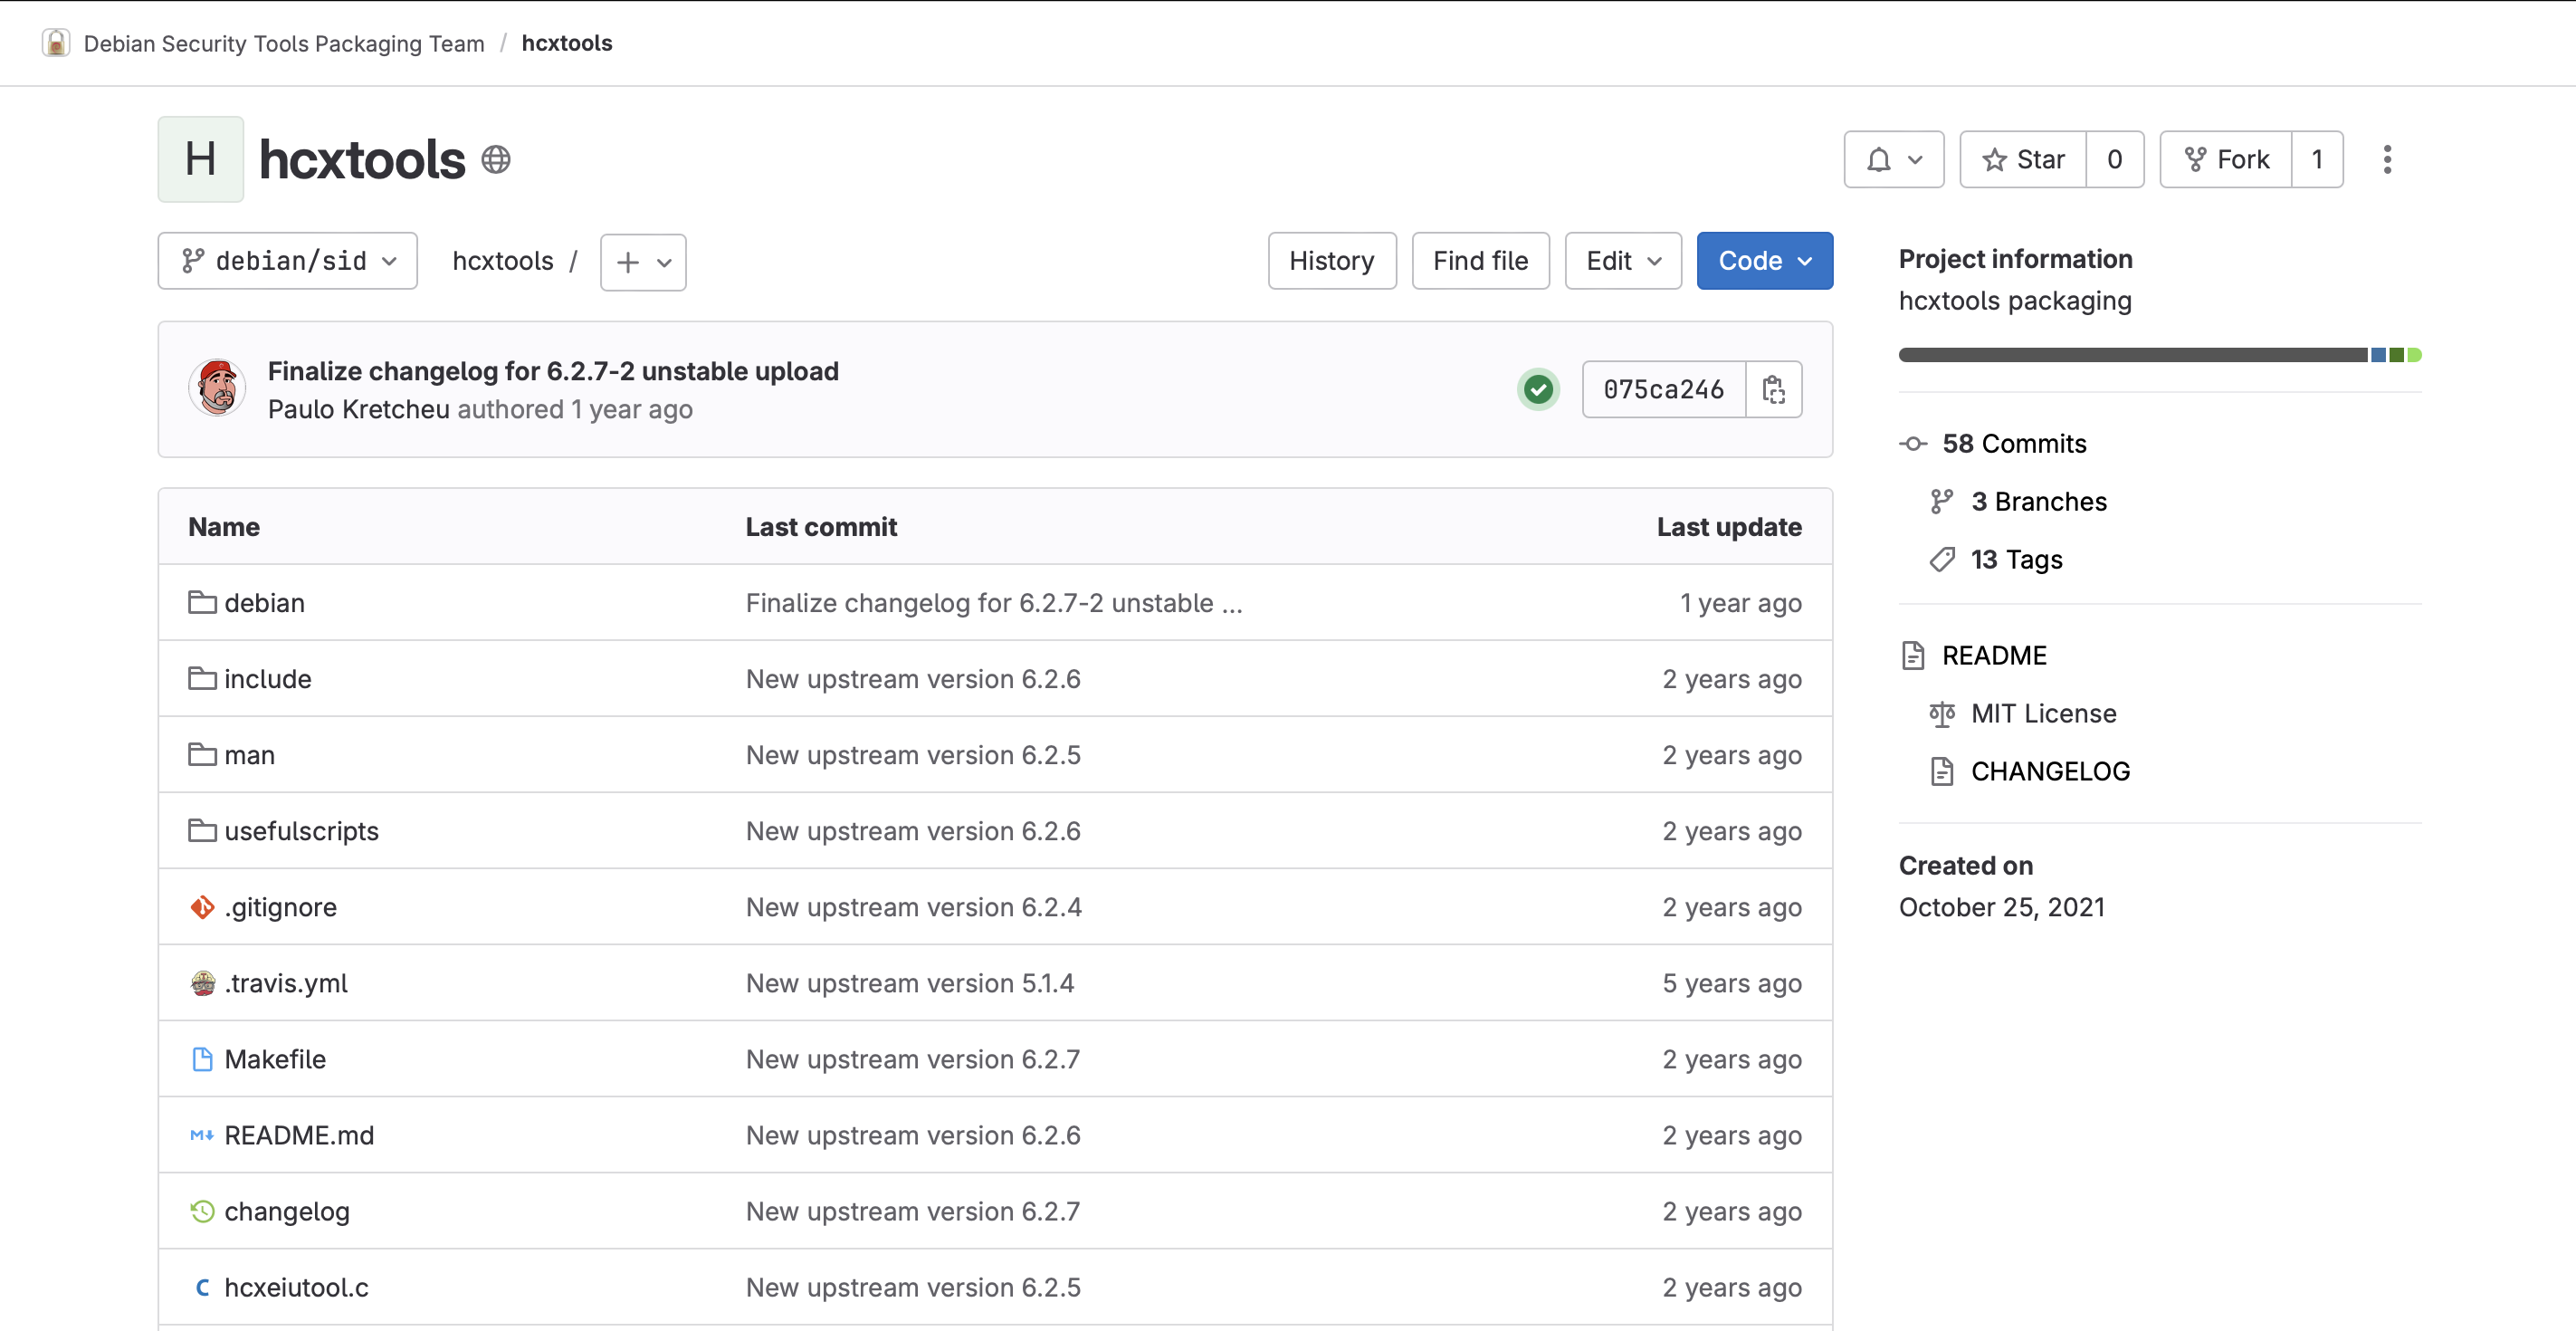Click the git icon beside .gitignore
The width and height of the screenshot is (2576, 1331).
202,907
